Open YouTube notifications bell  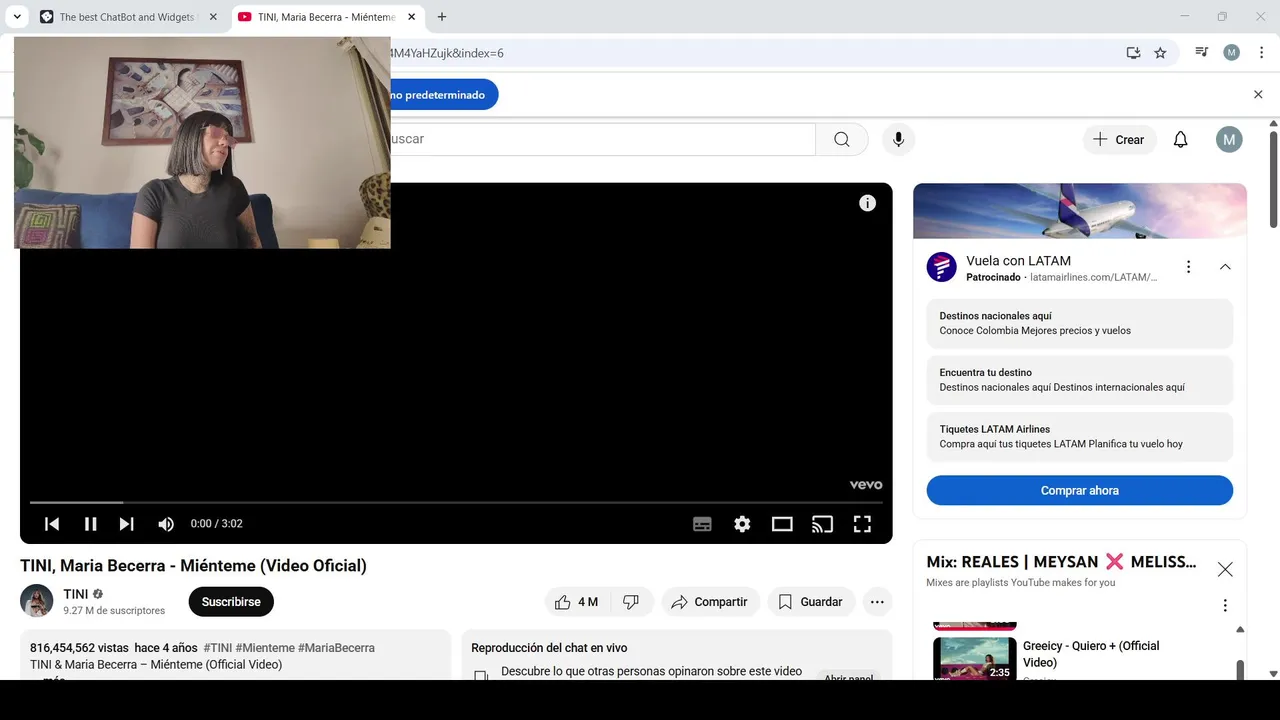(1180, 139)
